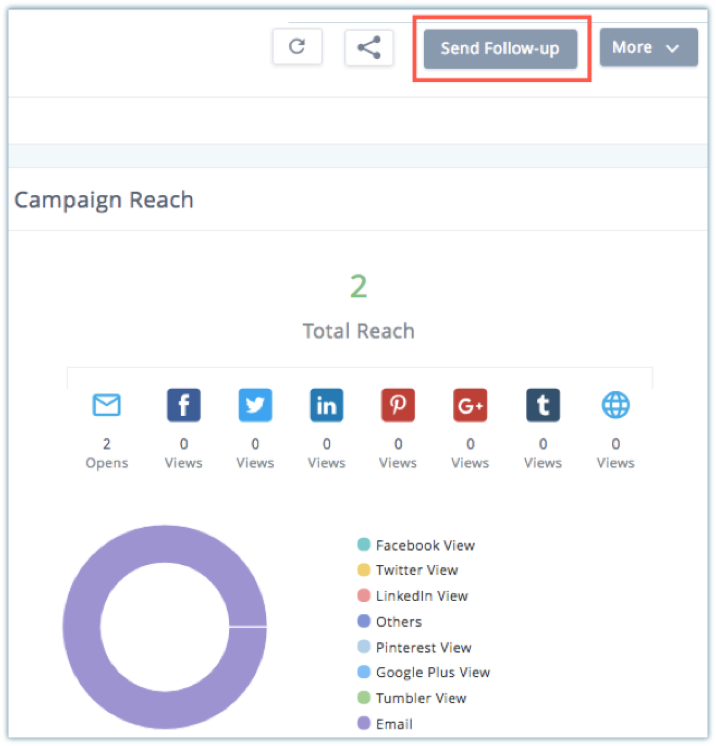
Task: Select the LinkedIn views icon
Action: 326,405
